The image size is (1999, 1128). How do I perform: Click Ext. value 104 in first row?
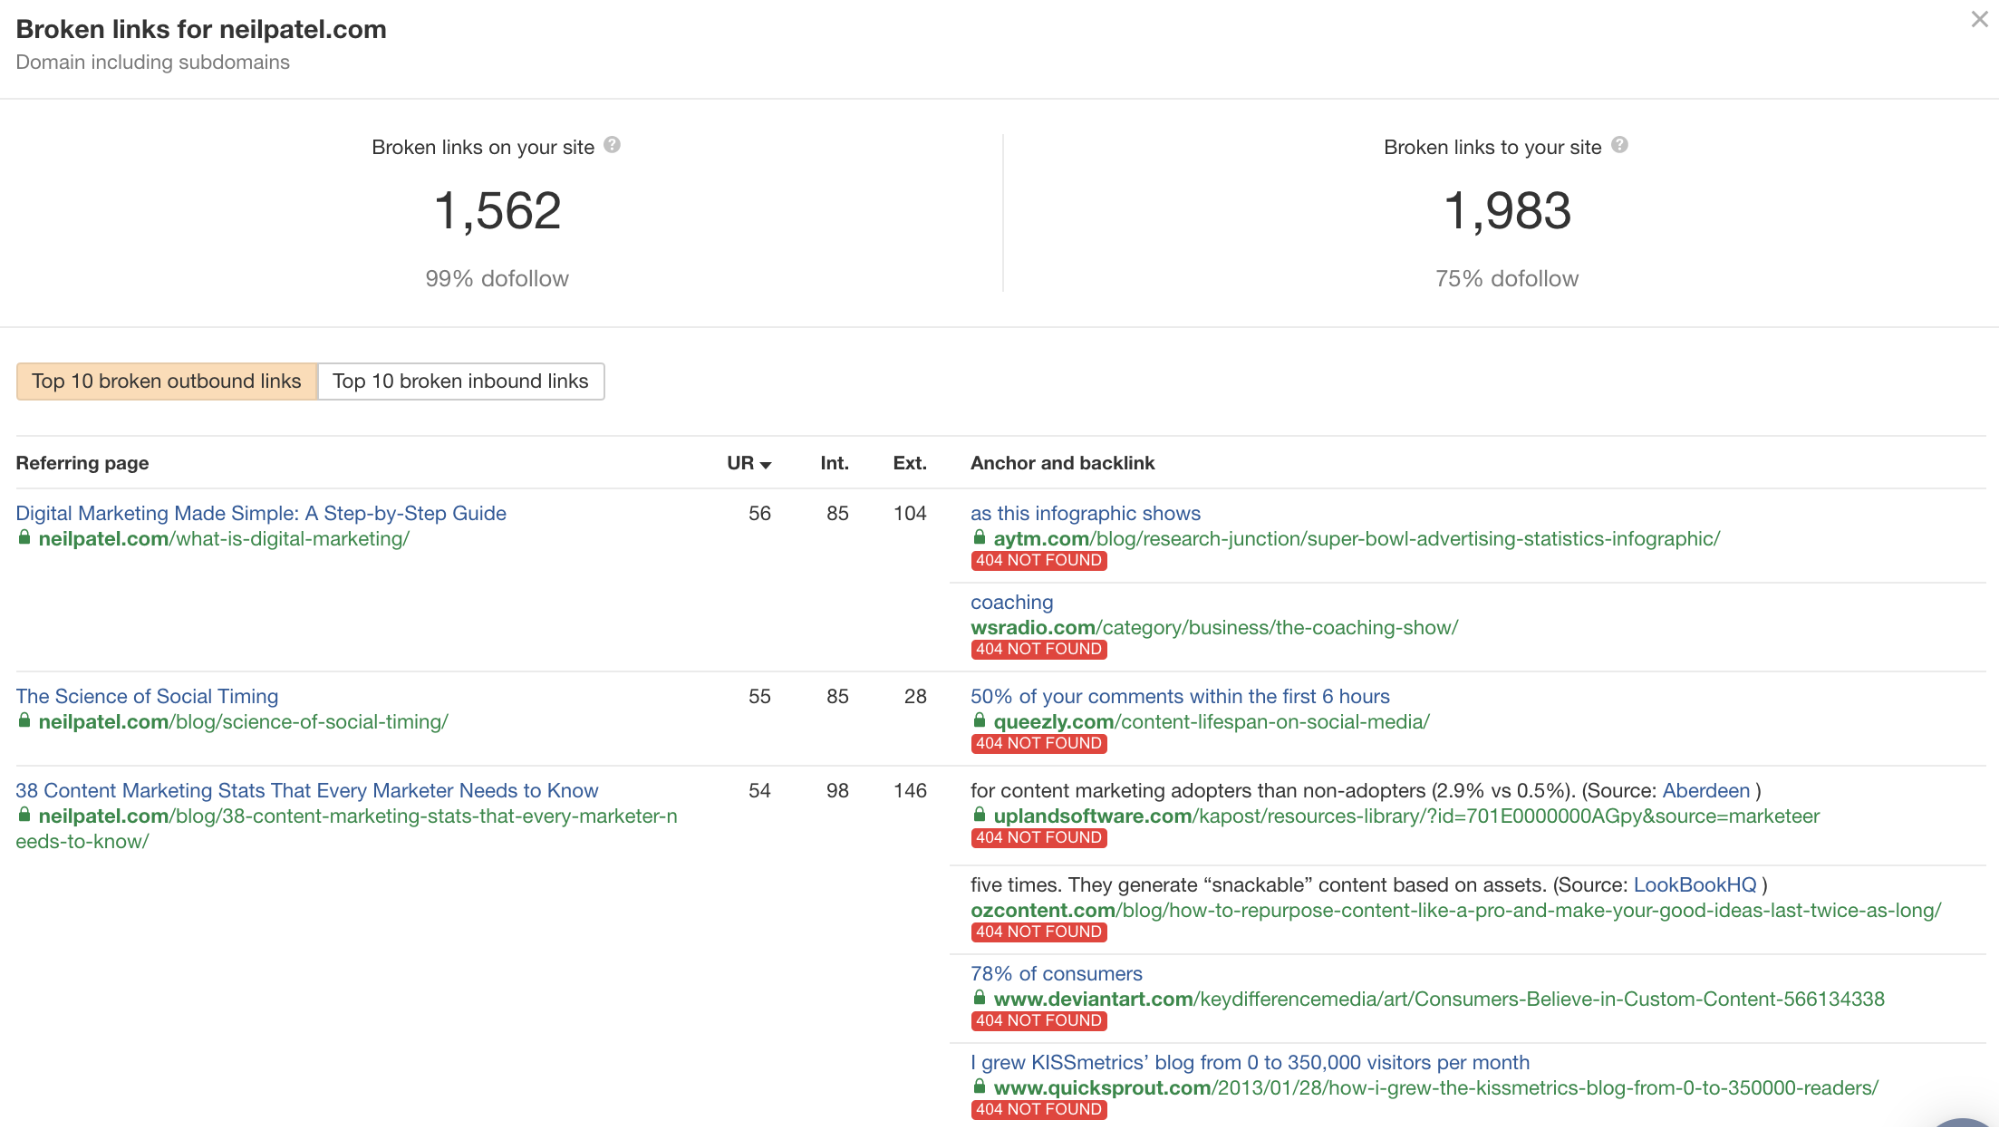click(x=909, y=513)
